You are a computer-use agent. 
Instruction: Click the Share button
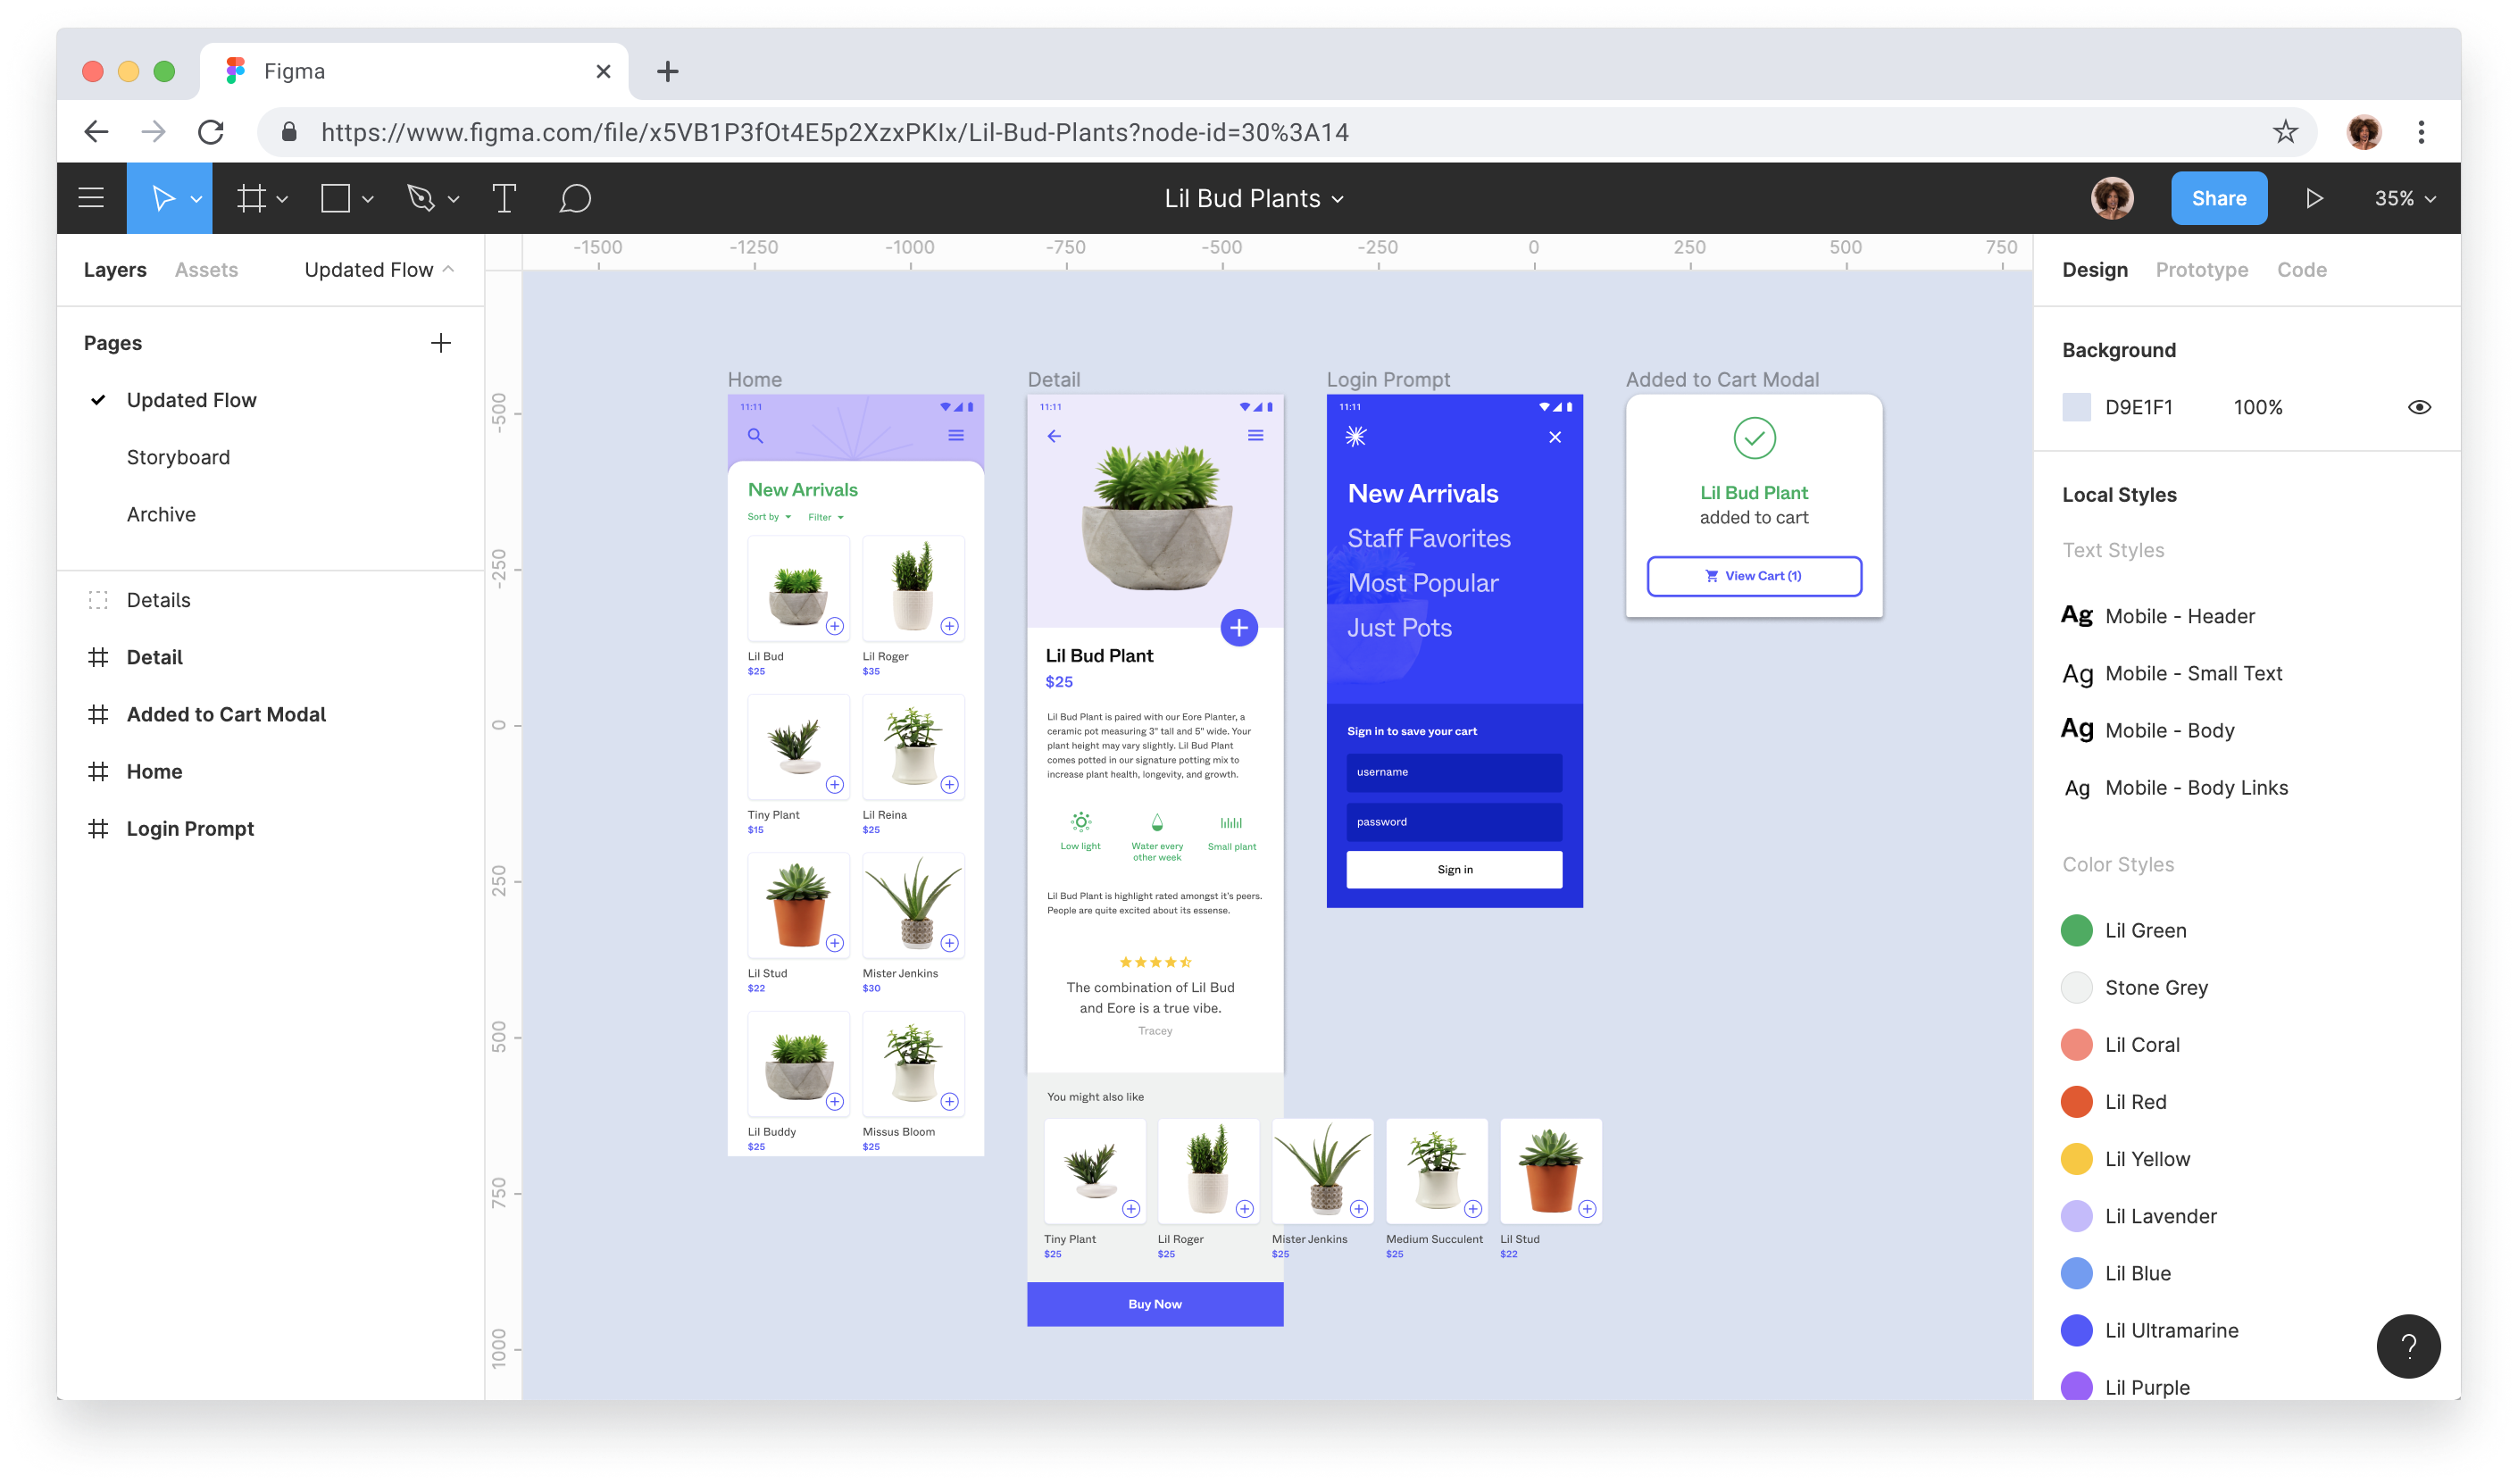pos(2218,198)
